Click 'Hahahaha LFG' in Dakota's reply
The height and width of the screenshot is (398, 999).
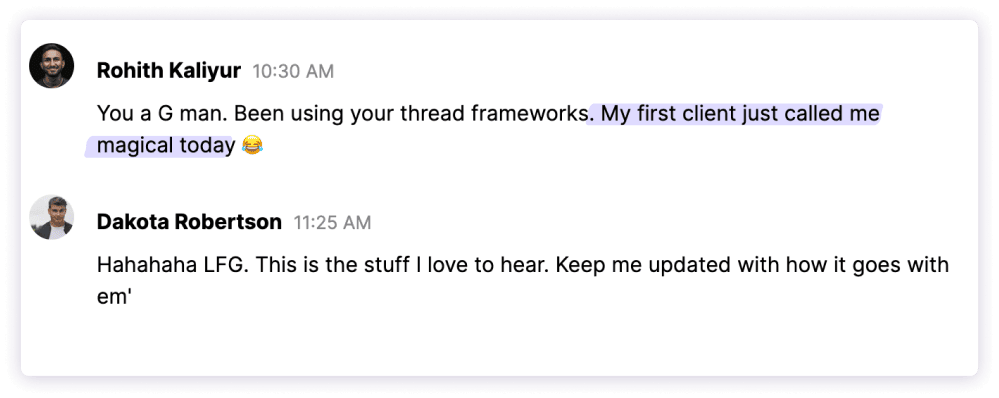(168, 265)
